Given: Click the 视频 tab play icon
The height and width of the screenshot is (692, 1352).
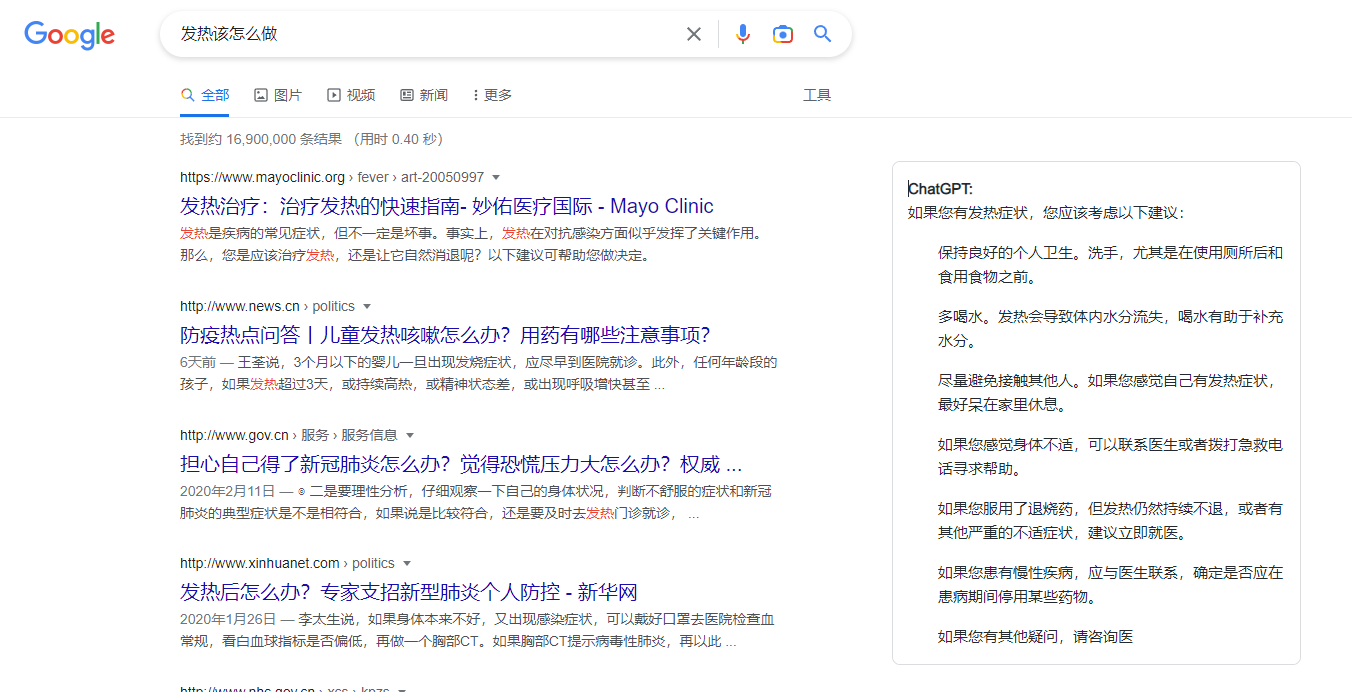Looking at the screenshot, I should click(334, 95).
